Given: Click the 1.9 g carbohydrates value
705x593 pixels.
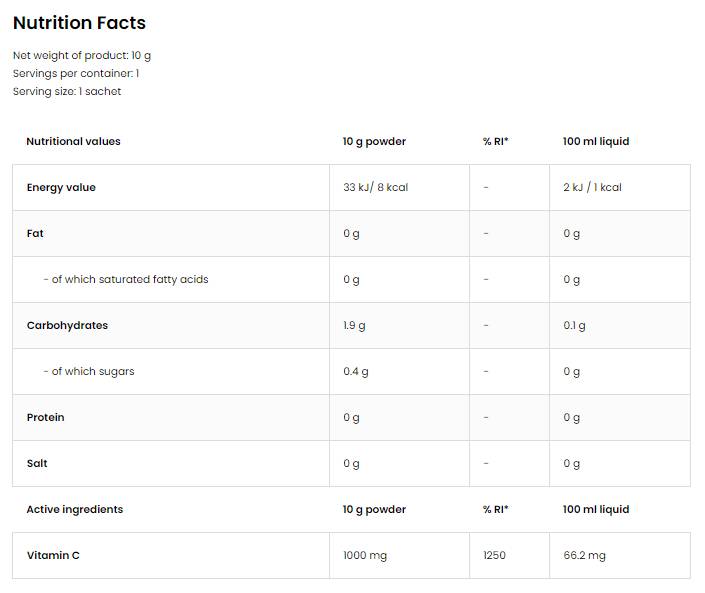Looking at the screenshot, I should [354, 326].
